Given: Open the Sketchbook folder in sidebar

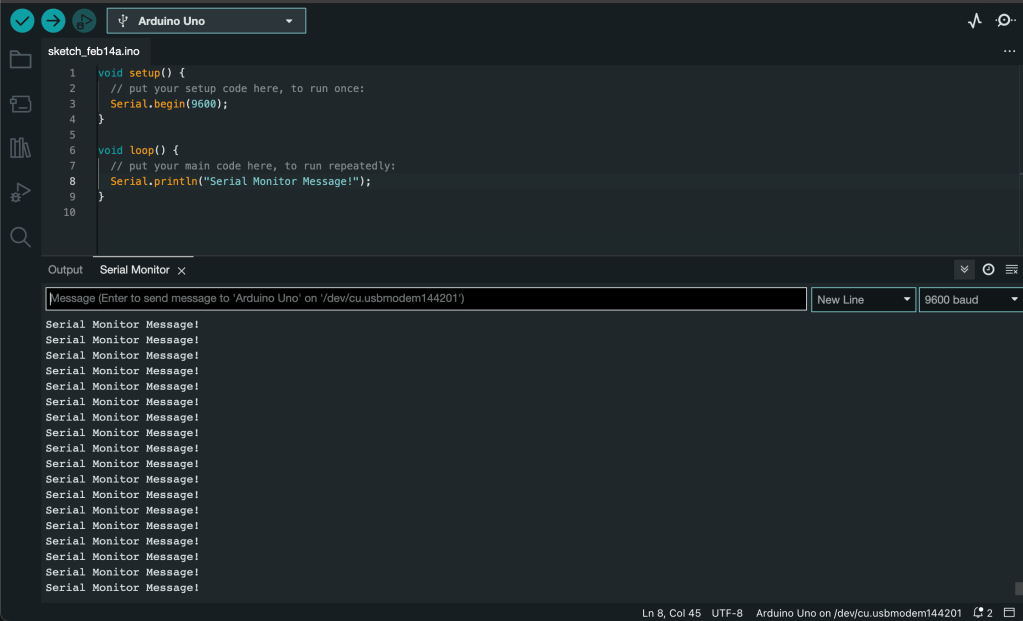Looking at the screenshot, I should point(20,60).
